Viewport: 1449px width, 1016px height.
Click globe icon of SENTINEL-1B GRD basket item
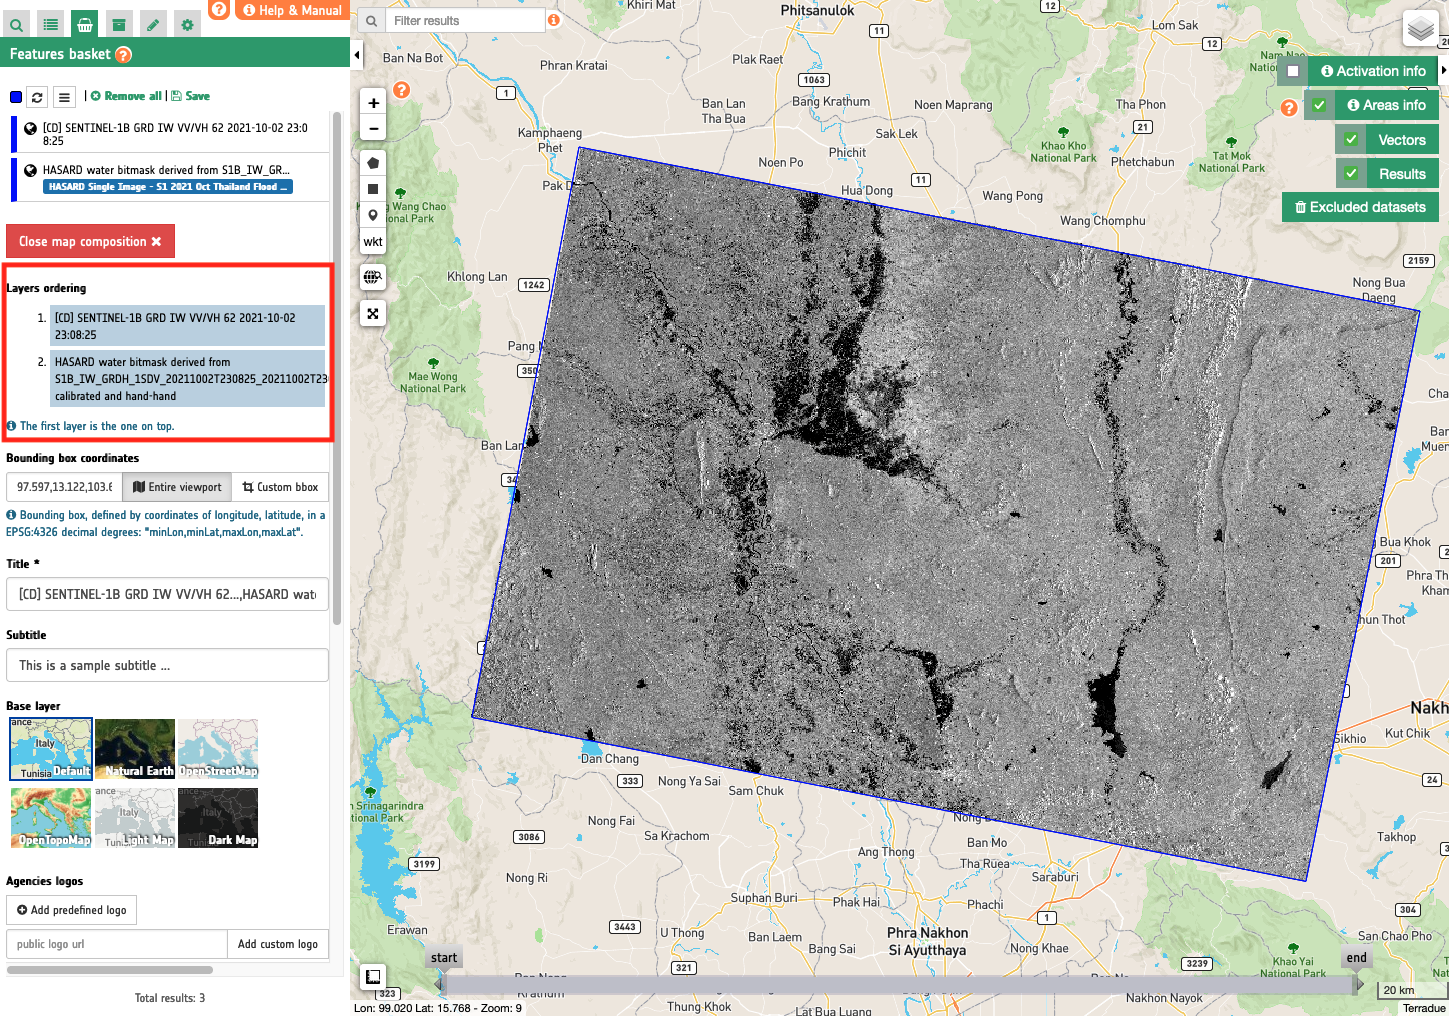pos(30,128)
